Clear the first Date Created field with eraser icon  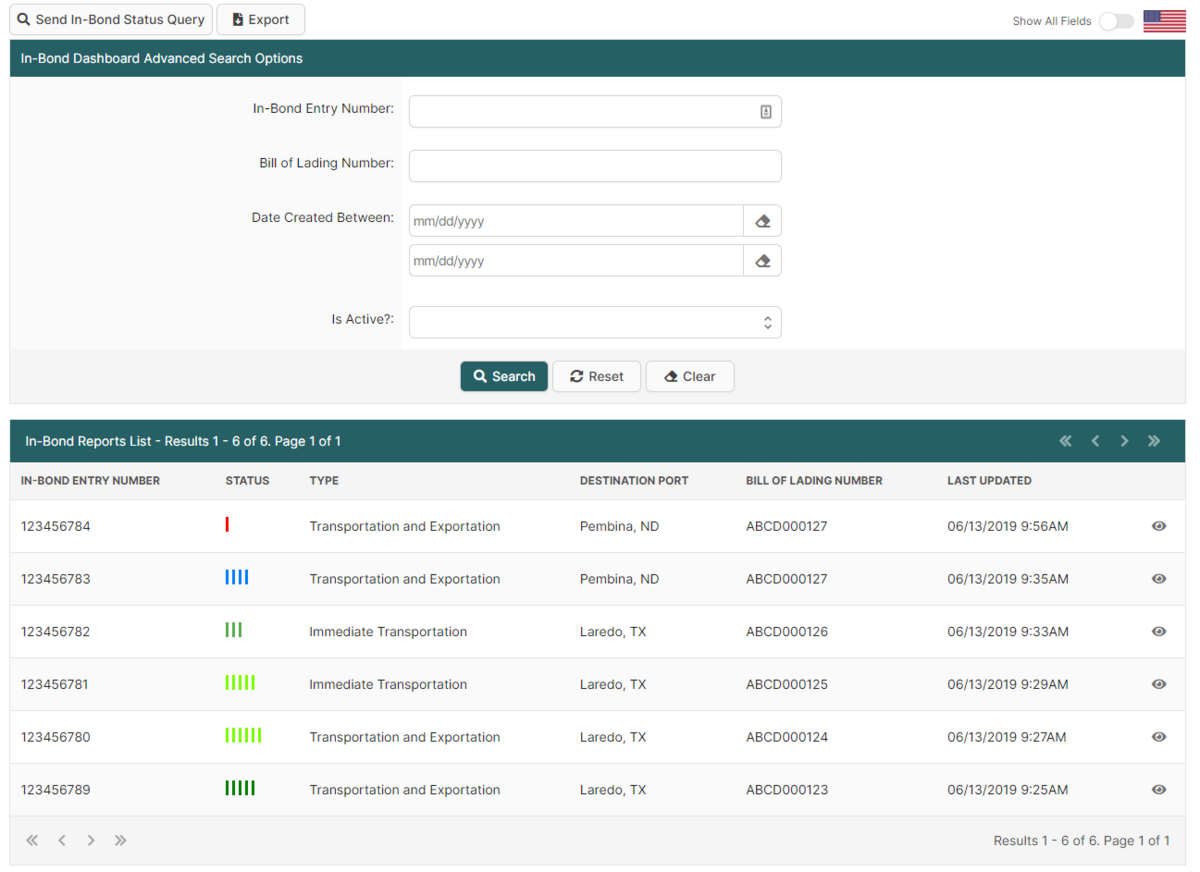coord(762,220)
